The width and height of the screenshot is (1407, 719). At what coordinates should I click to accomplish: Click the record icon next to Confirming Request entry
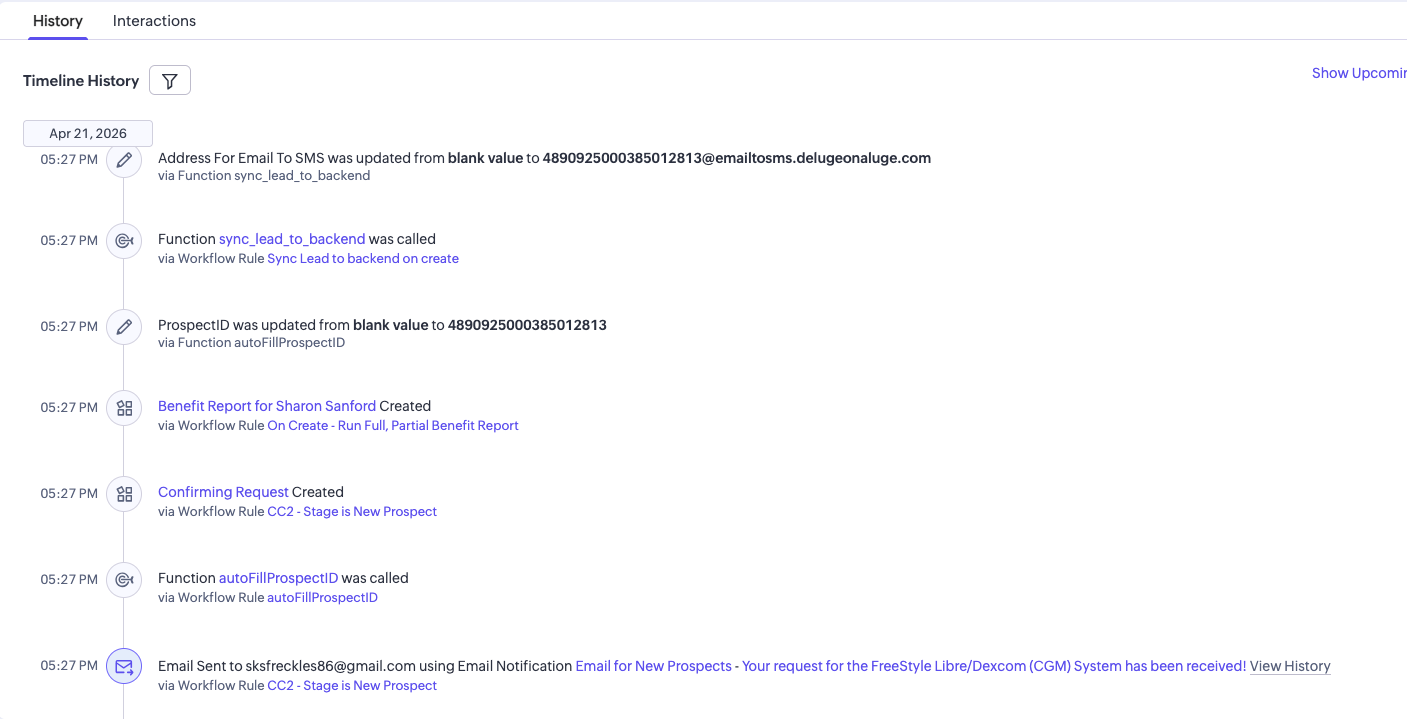[x=123, y=493]
